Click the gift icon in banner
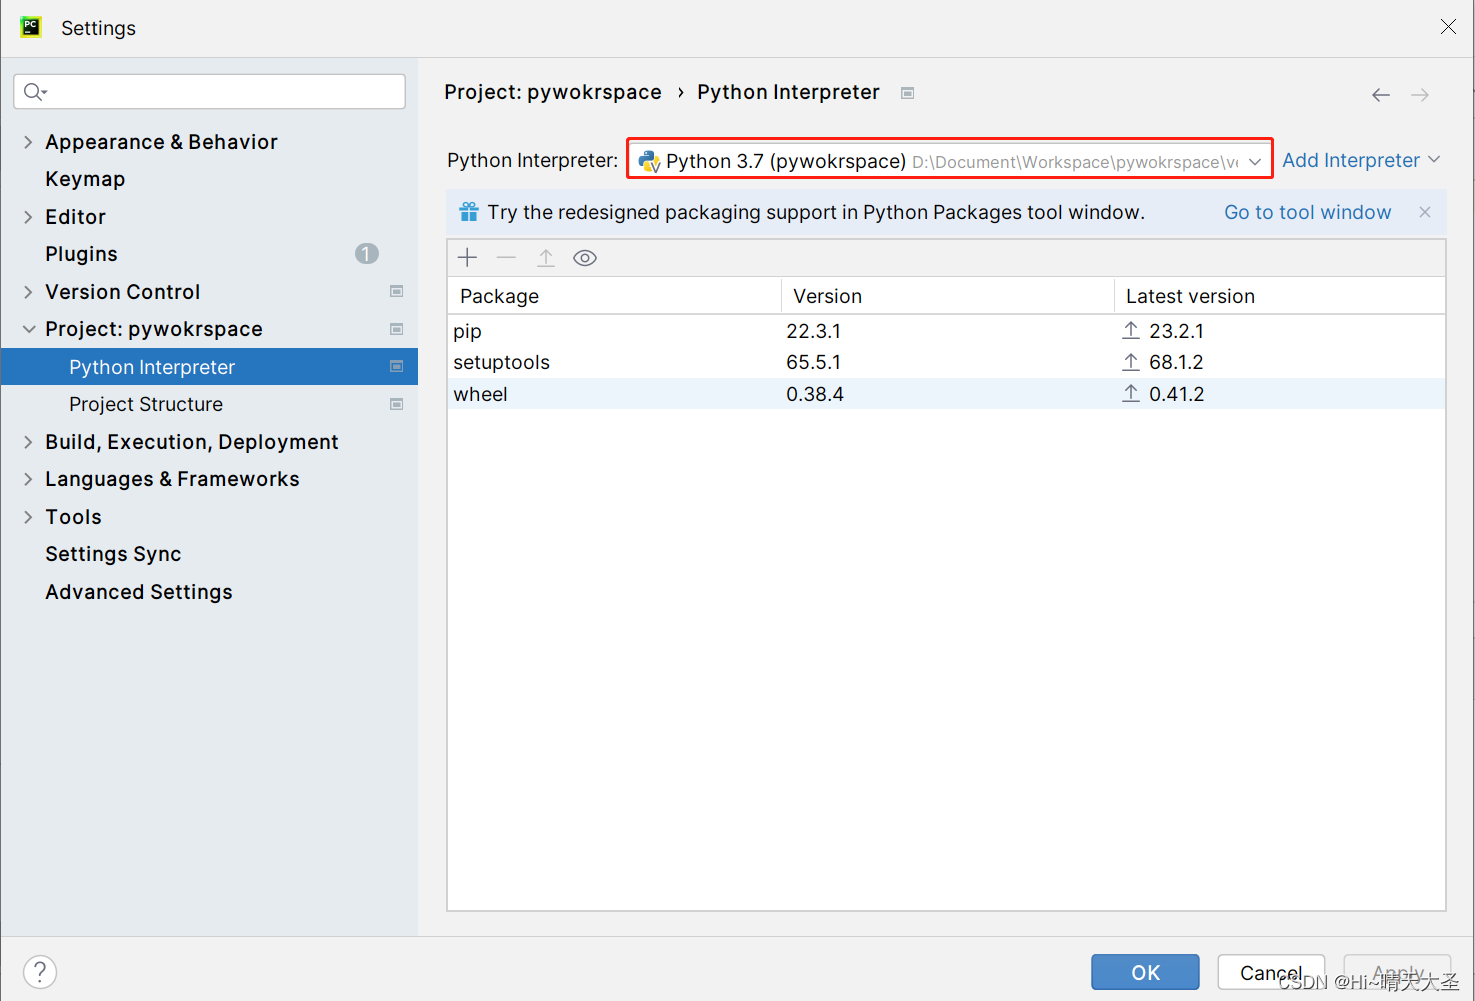The height and width of the screenshot is (1001, 1475). tap(469, 212)
